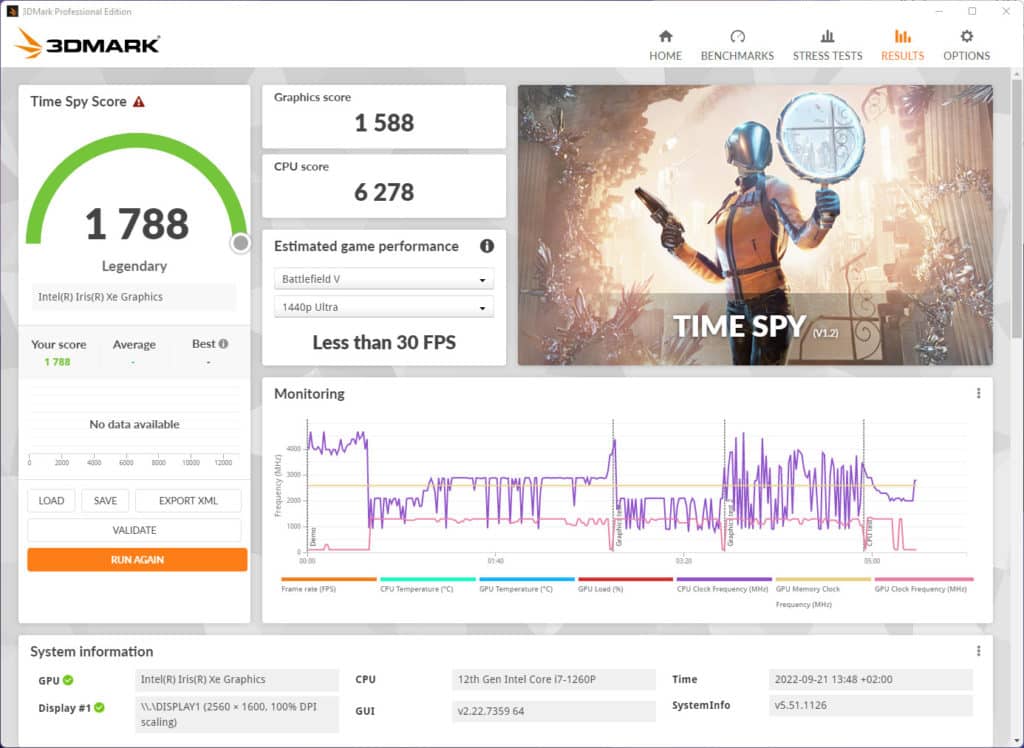This screenshot has width=1024, height=748.
Task: Click Your score value 1 788
Action: (57, 362)
